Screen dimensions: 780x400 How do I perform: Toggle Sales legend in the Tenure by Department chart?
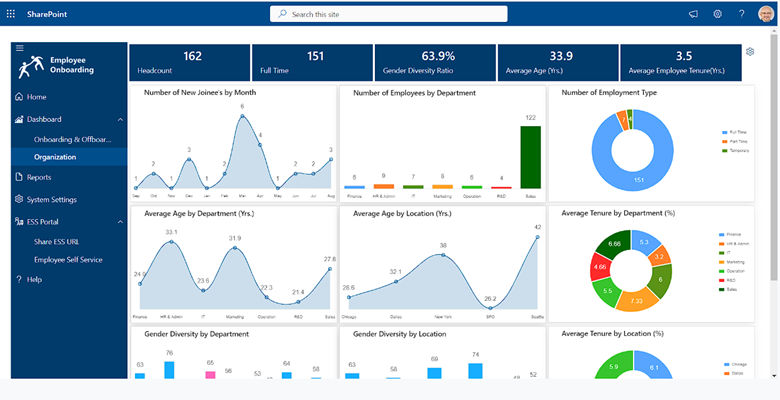pos(728,289)
